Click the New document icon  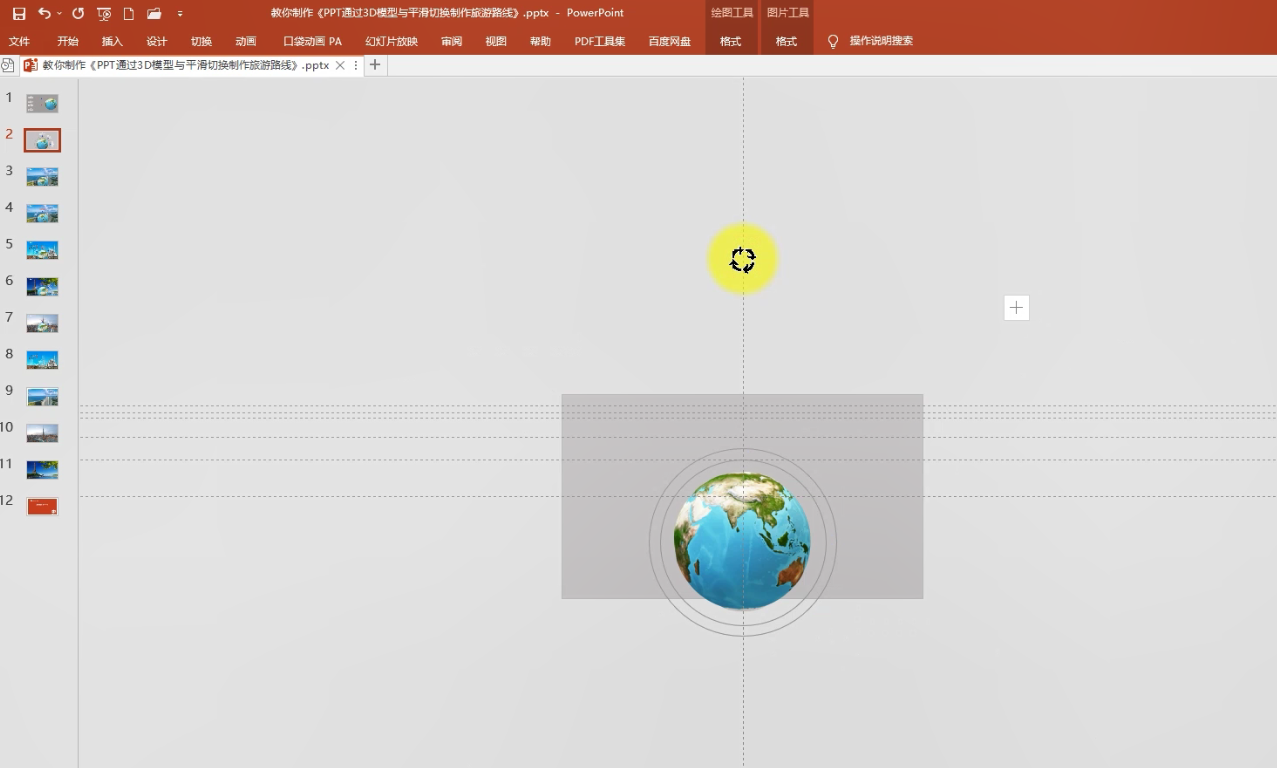pos(128,13)
